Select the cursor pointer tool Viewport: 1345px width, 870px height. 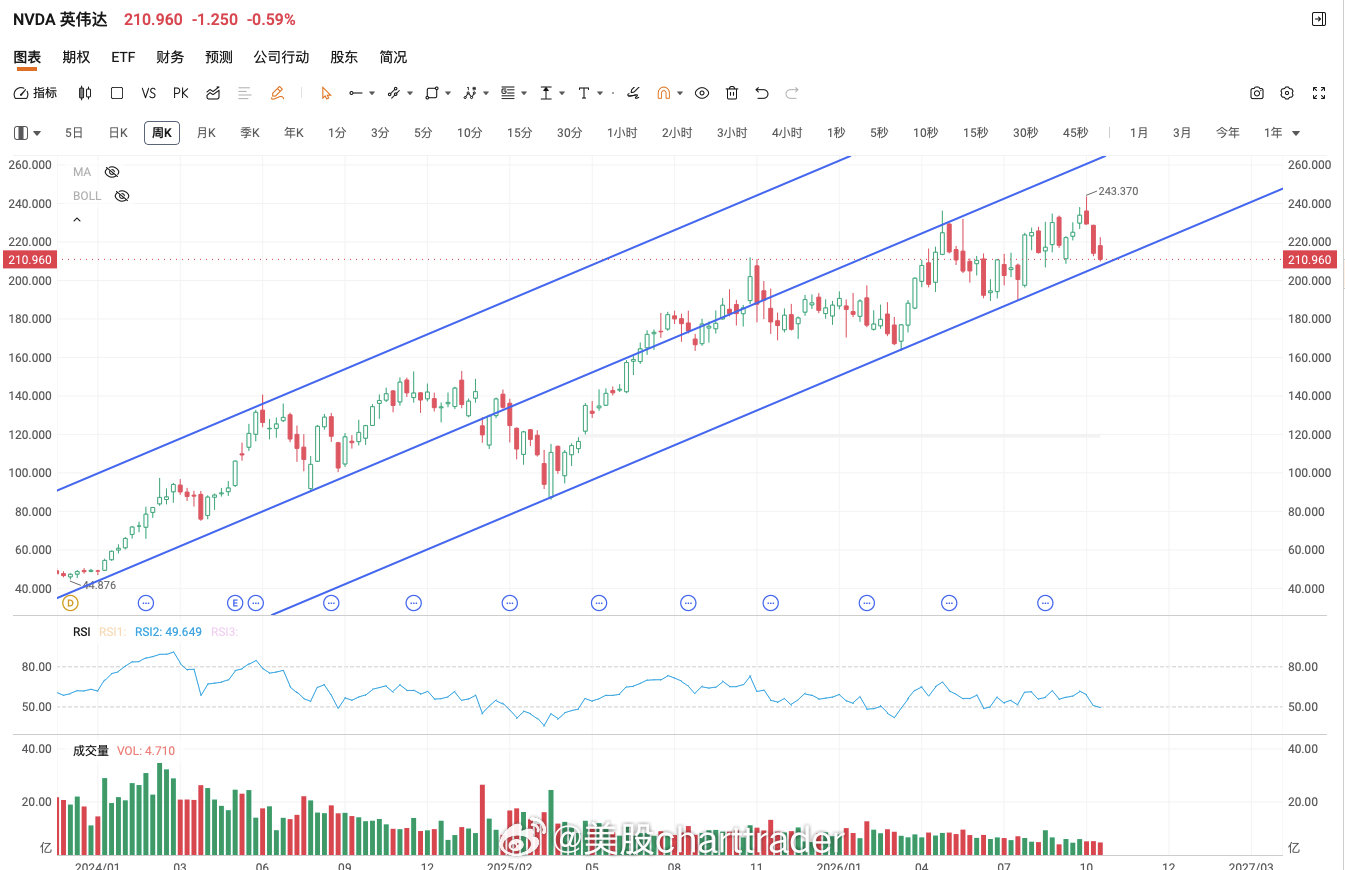pyautogui.click(x=326, y=93)
